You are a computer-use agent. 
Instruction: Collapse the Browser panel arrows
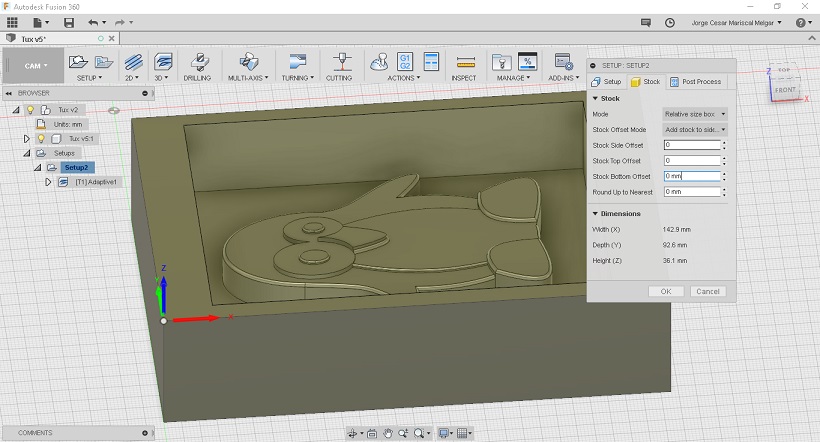click(x=9, y=93)
